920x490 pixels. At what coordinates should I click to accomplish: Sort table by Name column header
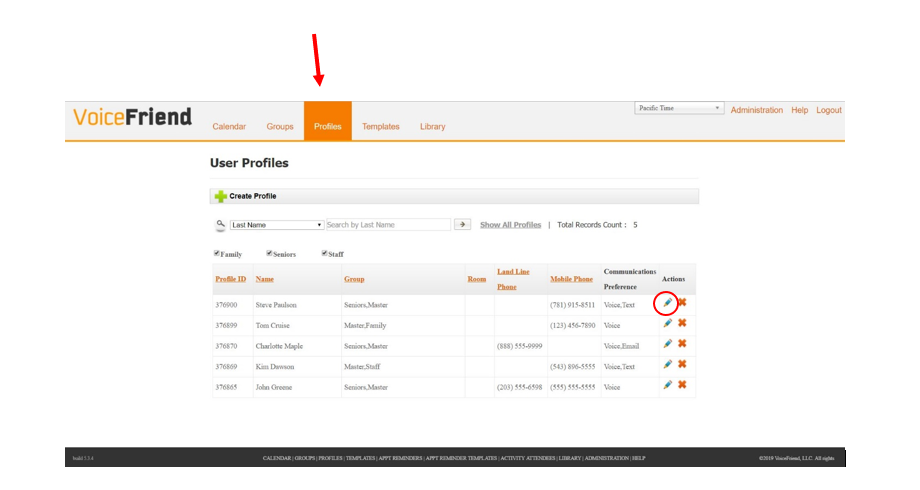coord(265,279)
